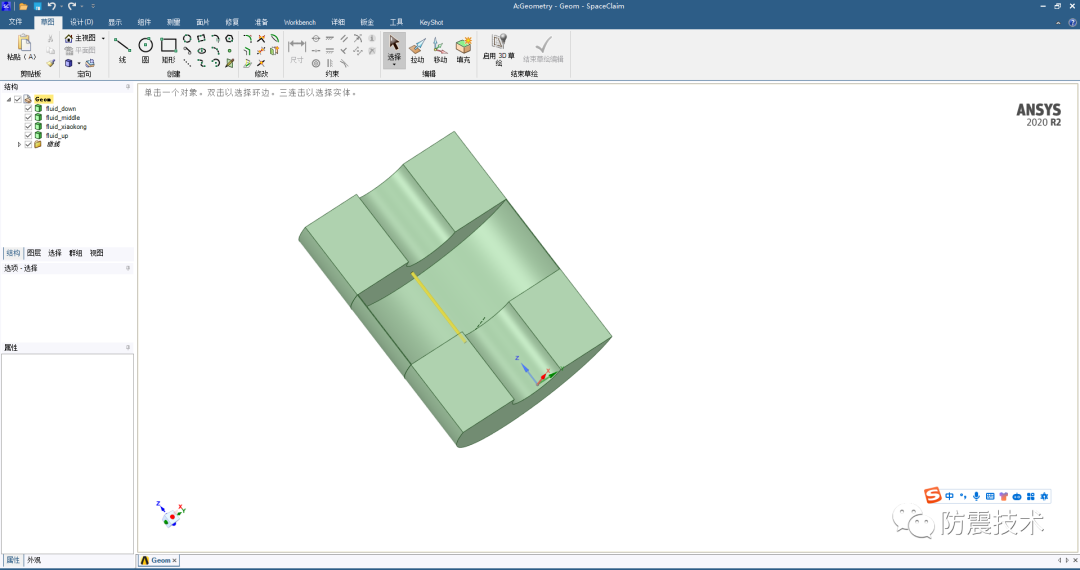Open the Undo history dropdown arrow
The height and width of the screenshot is (570, 1080).
coord(61,6)
